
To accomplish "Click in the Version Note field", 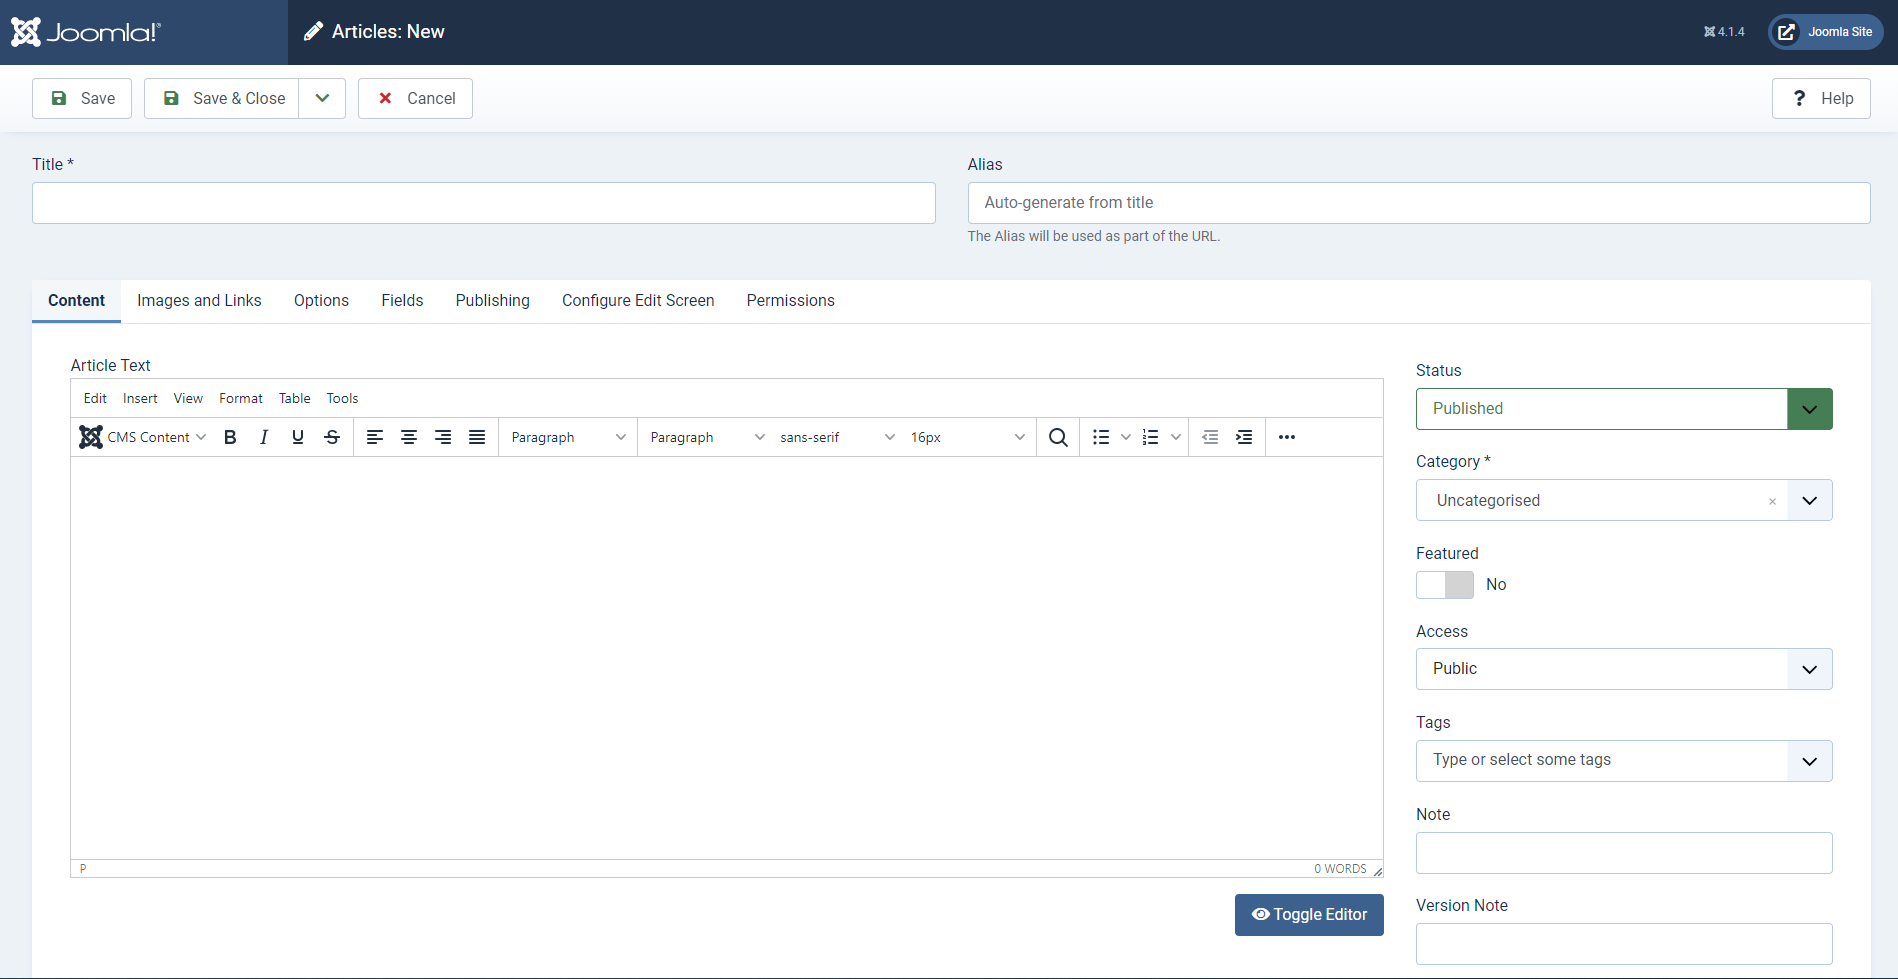I will pyautogui.click(x=1624, y=944).
